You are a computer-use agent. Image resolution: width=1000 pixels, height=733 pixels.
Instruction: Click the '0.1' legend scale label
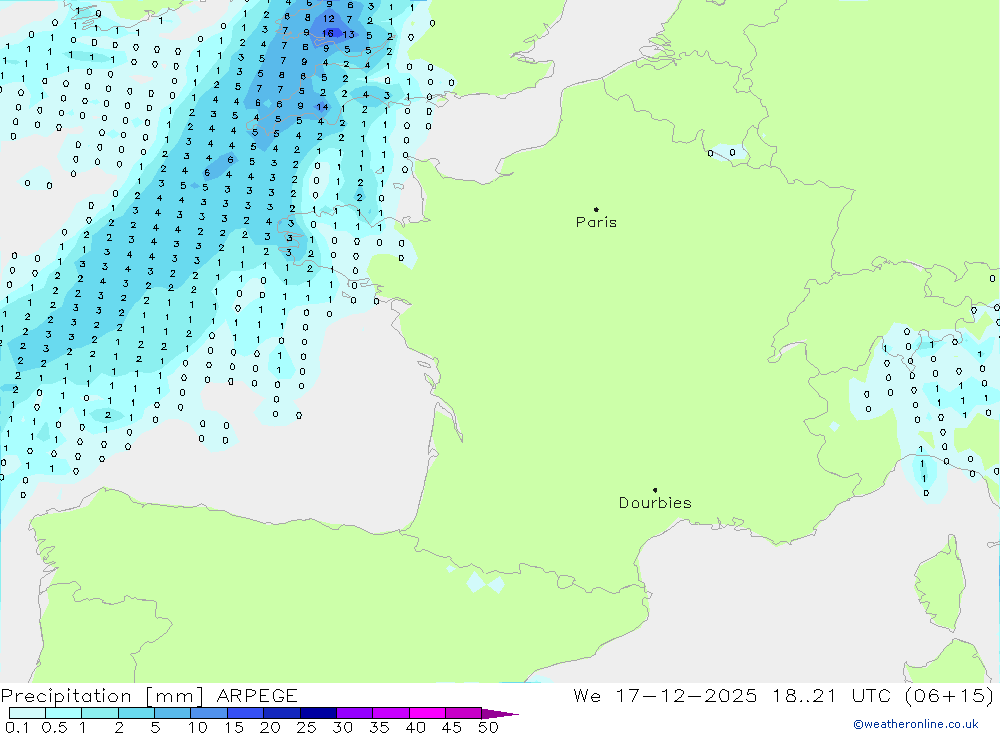(17, 727)
